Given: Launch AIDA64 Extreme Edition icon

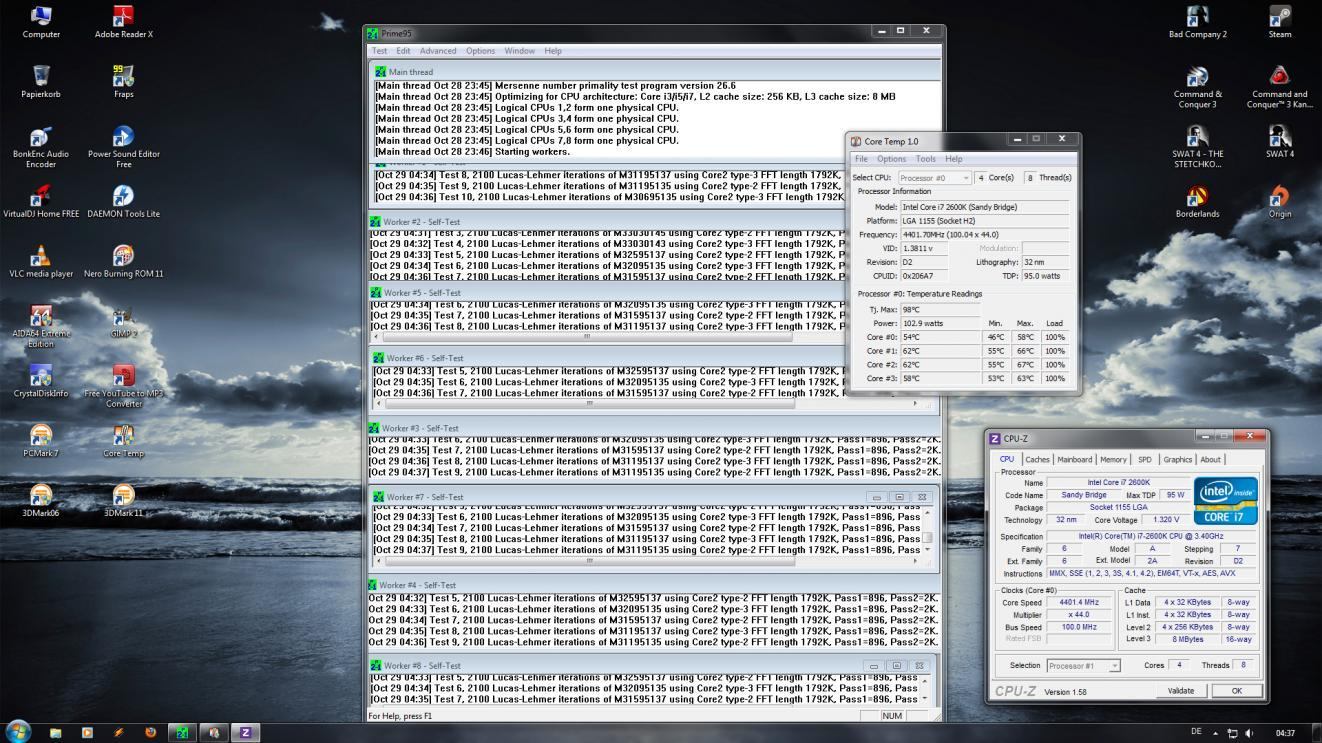Looking at the screenshot, I should pyautogui.click(x=41, y=326).
